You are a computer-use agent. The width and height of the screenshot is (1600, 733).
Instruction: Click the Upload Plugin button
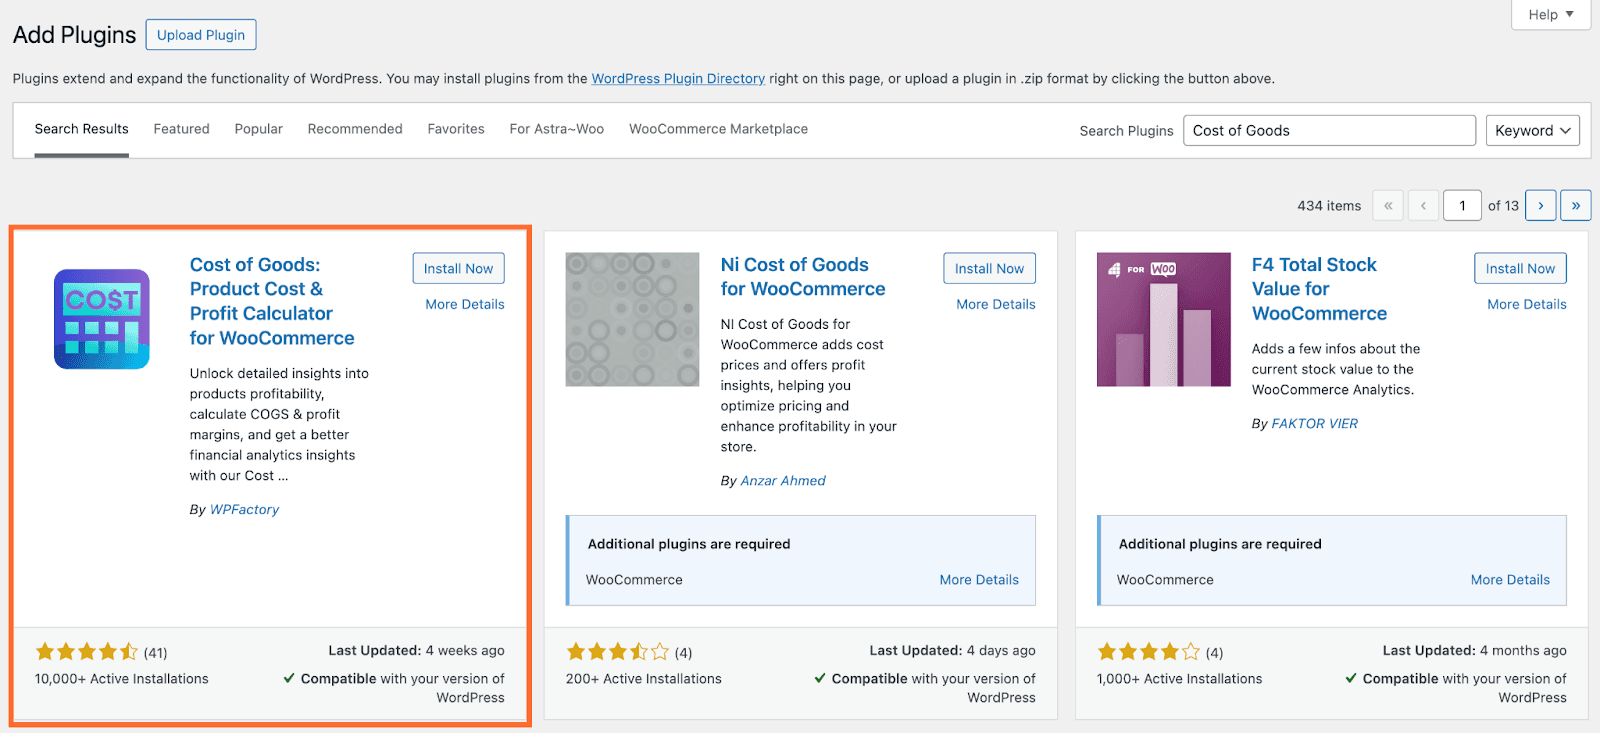pyautogui.click(x=201, y=34)
